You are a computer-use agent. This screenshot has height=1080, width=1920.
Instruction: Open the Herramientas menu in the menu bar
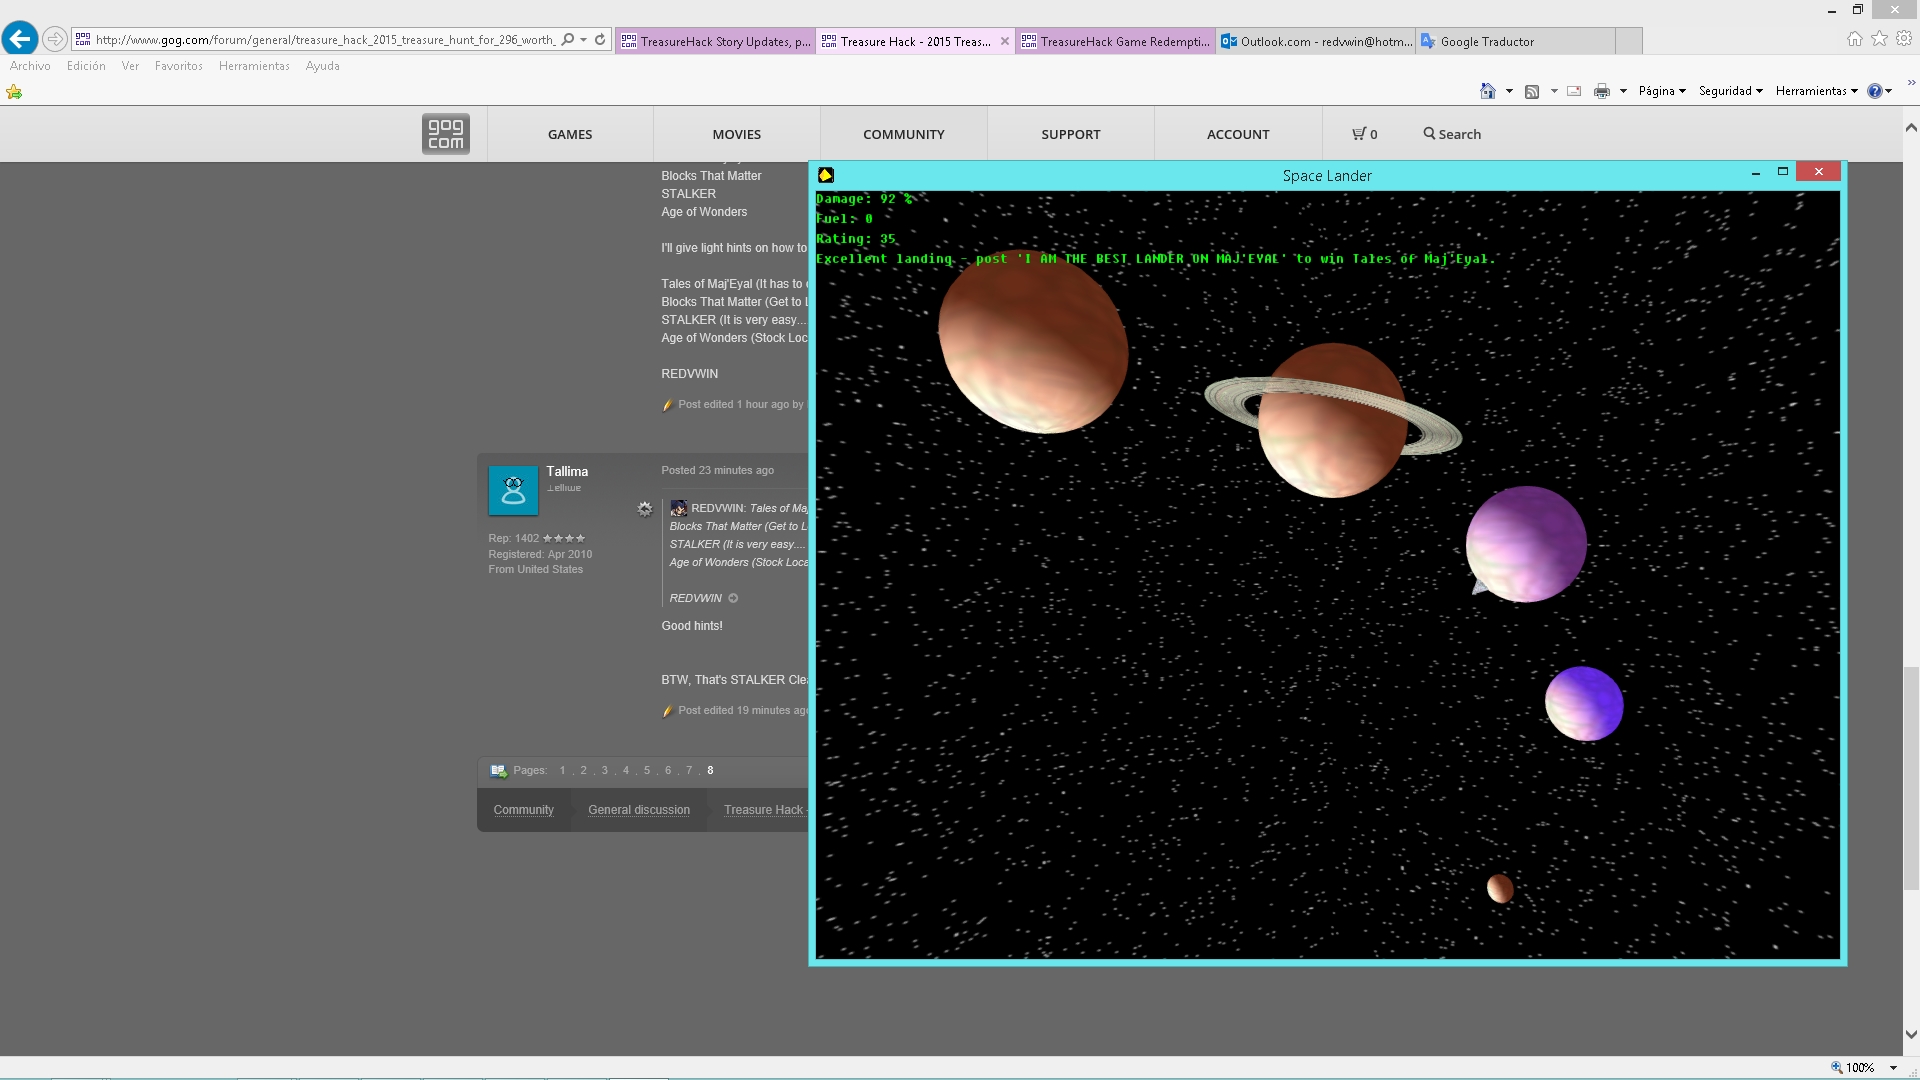click(x=254, y=66)
